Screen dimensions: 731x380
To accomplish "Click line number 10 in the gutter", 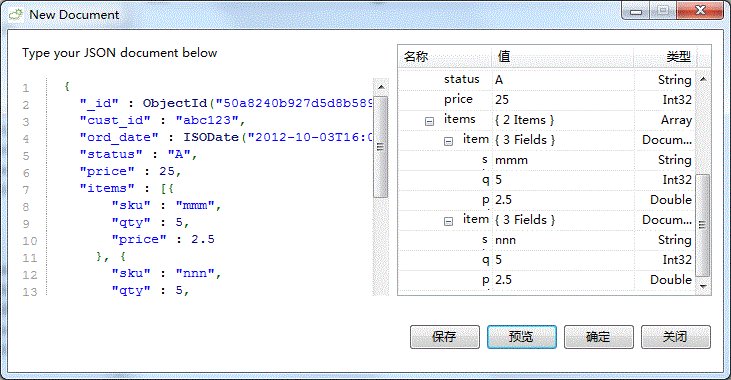I will coord(30,241).
